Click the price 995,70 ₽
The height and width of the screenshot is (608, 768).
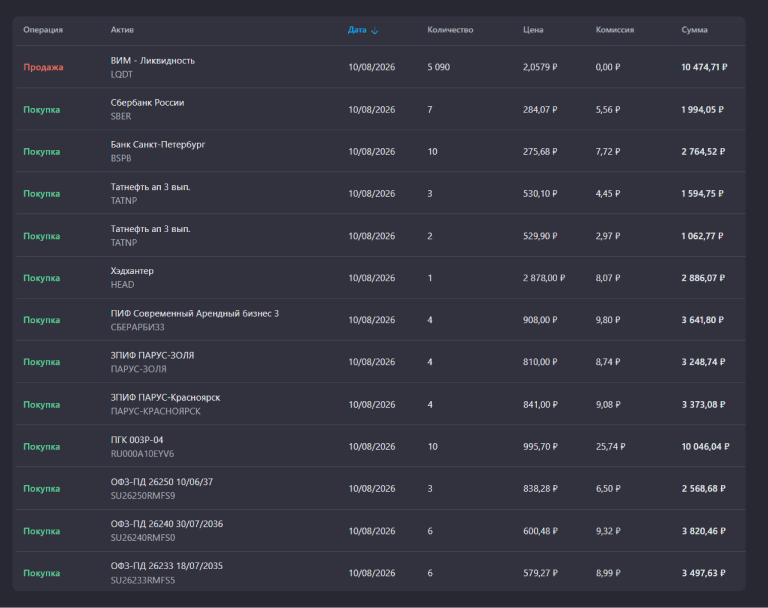[x=540, y=447]
